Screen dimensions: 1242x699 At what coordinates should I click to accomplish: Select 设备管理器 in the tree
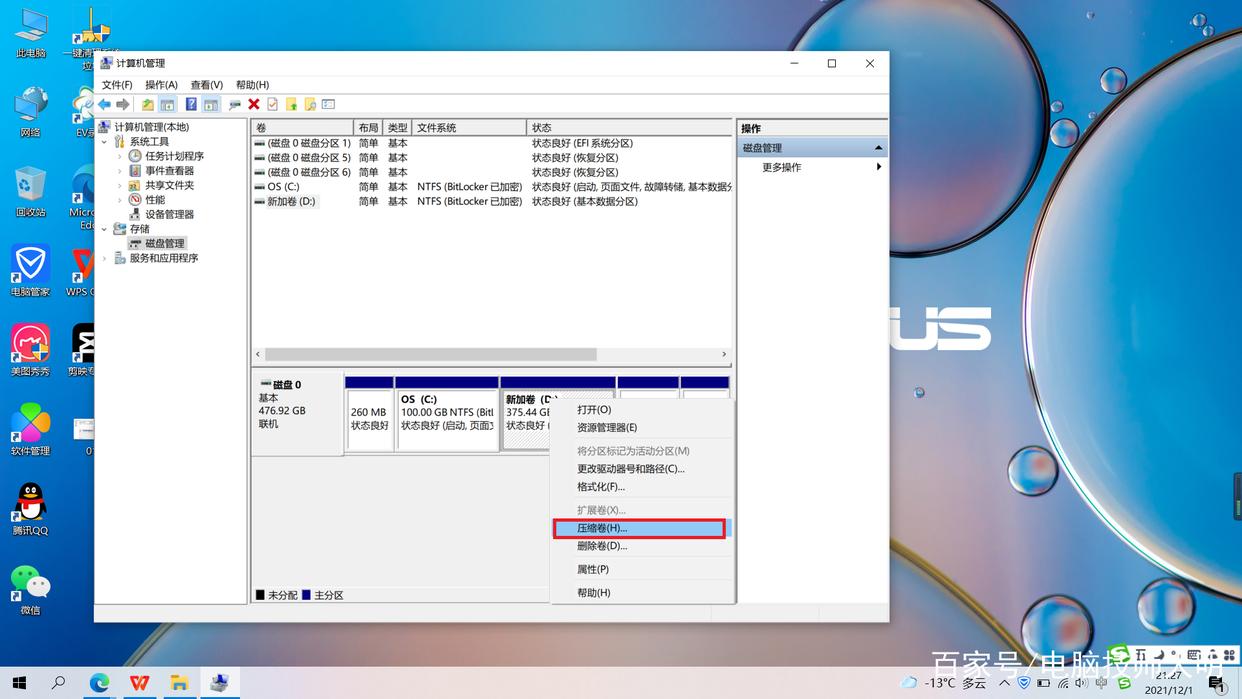click(x=169, y=214)
